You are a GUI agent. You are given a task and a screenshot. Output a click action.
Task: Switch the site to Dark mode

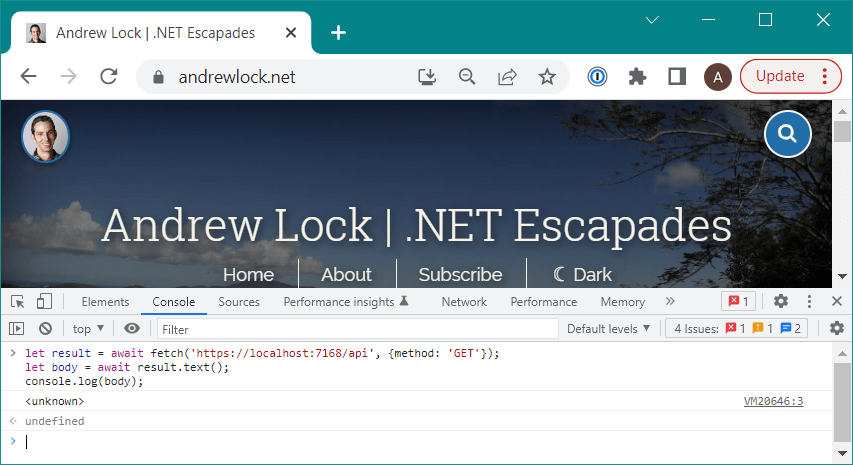click(583, 275)
